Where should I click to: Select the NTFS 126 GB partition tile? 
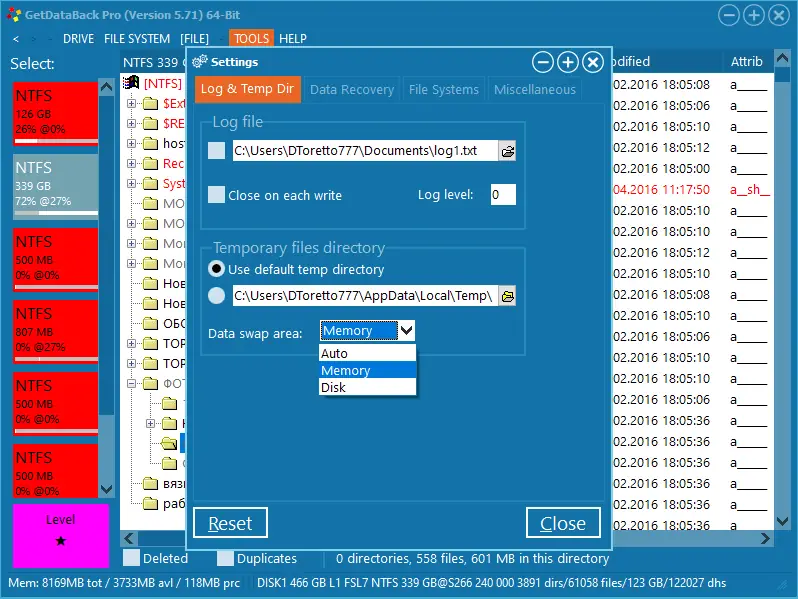tap(55, 113)
